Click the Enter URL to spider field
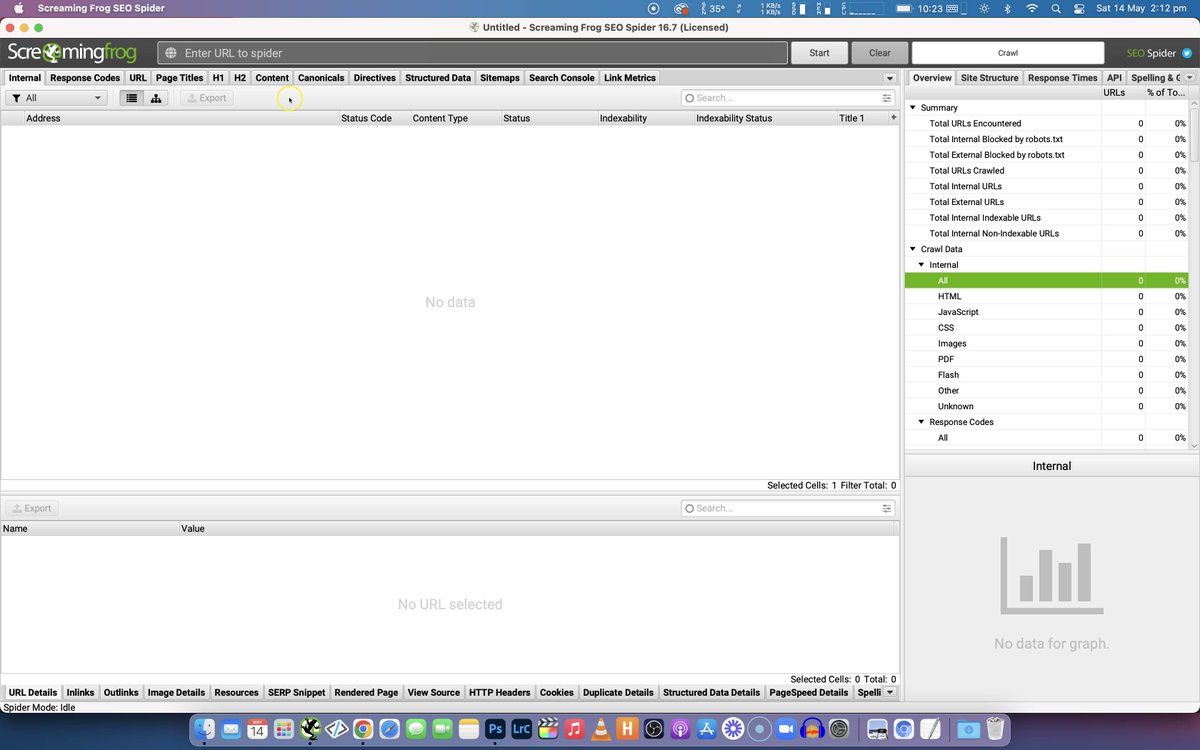Viewport: 1200px width, 750px height. pos(472,53)
